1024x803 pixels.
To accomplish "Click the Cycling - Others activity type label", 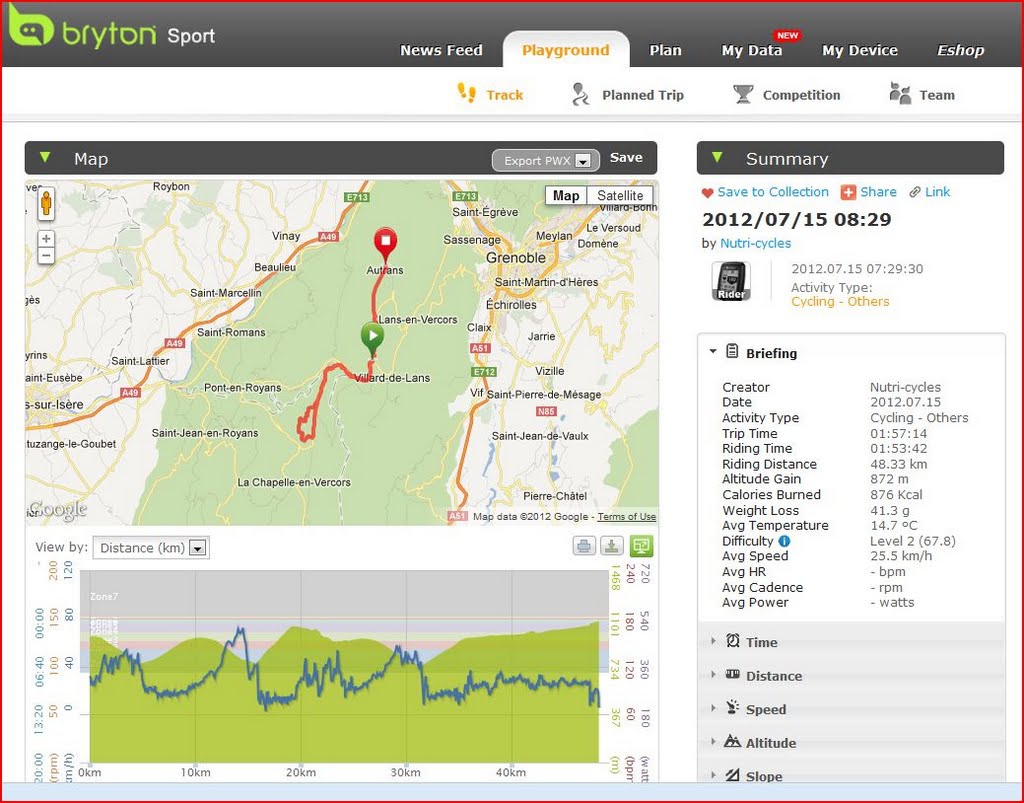I will [840, 302].
